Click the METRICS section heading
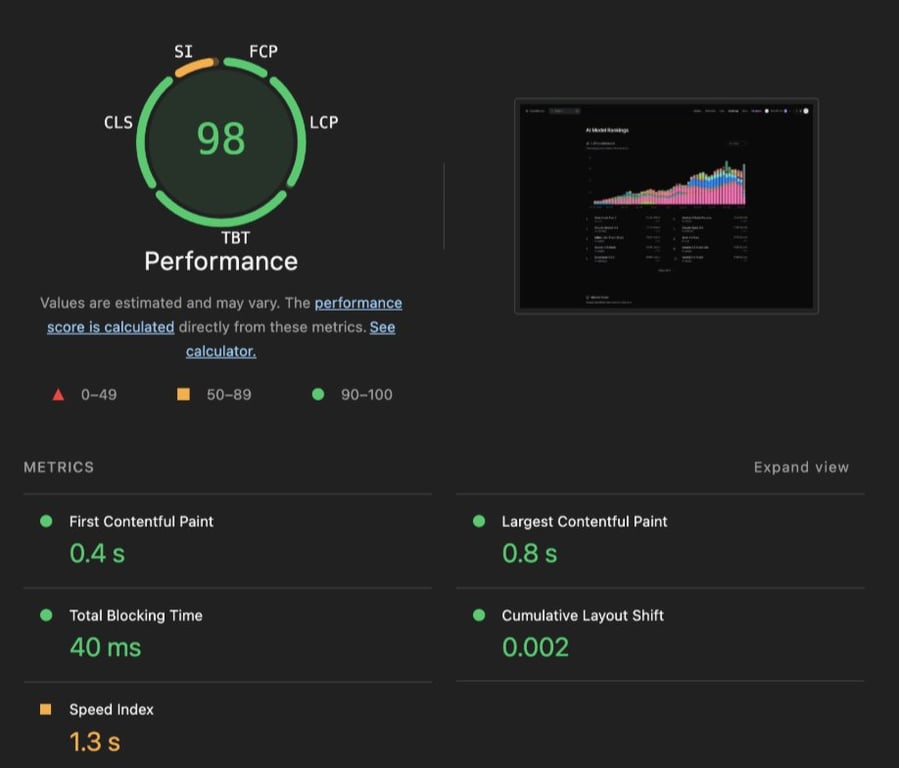The image size is (899, 768). (58, 467)
